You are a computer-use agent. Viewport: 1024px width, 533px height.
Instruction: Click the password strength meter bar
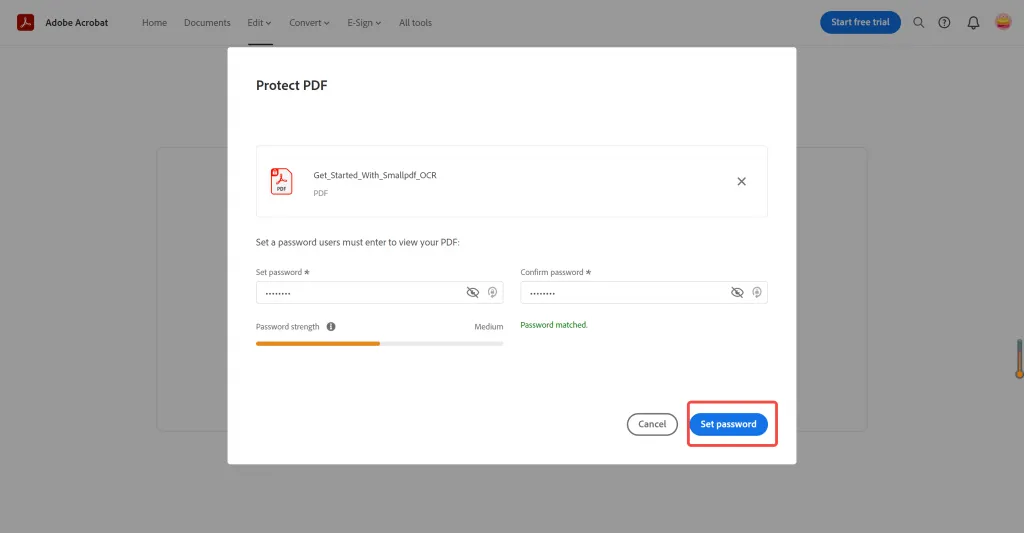(379, 343)
